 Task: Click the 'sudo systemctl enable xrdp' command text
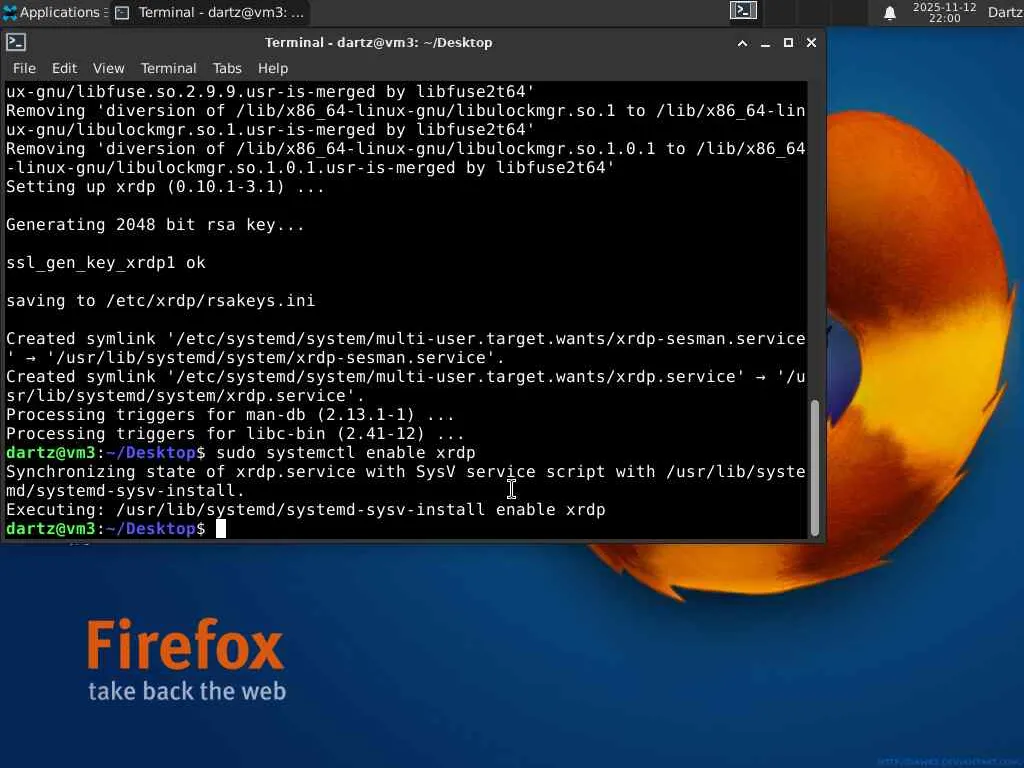(345, 453)
